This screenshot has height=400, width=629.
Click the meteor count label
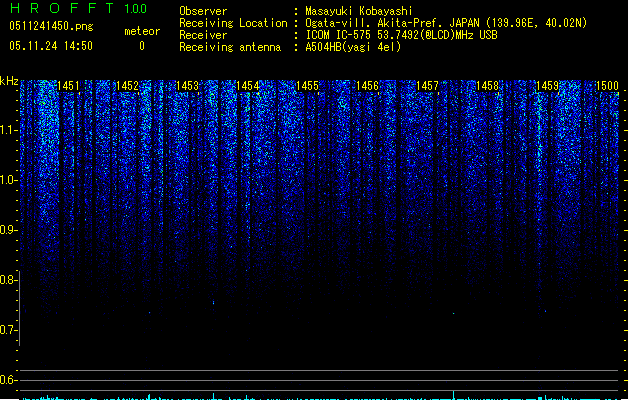click(x=142, y=31)
